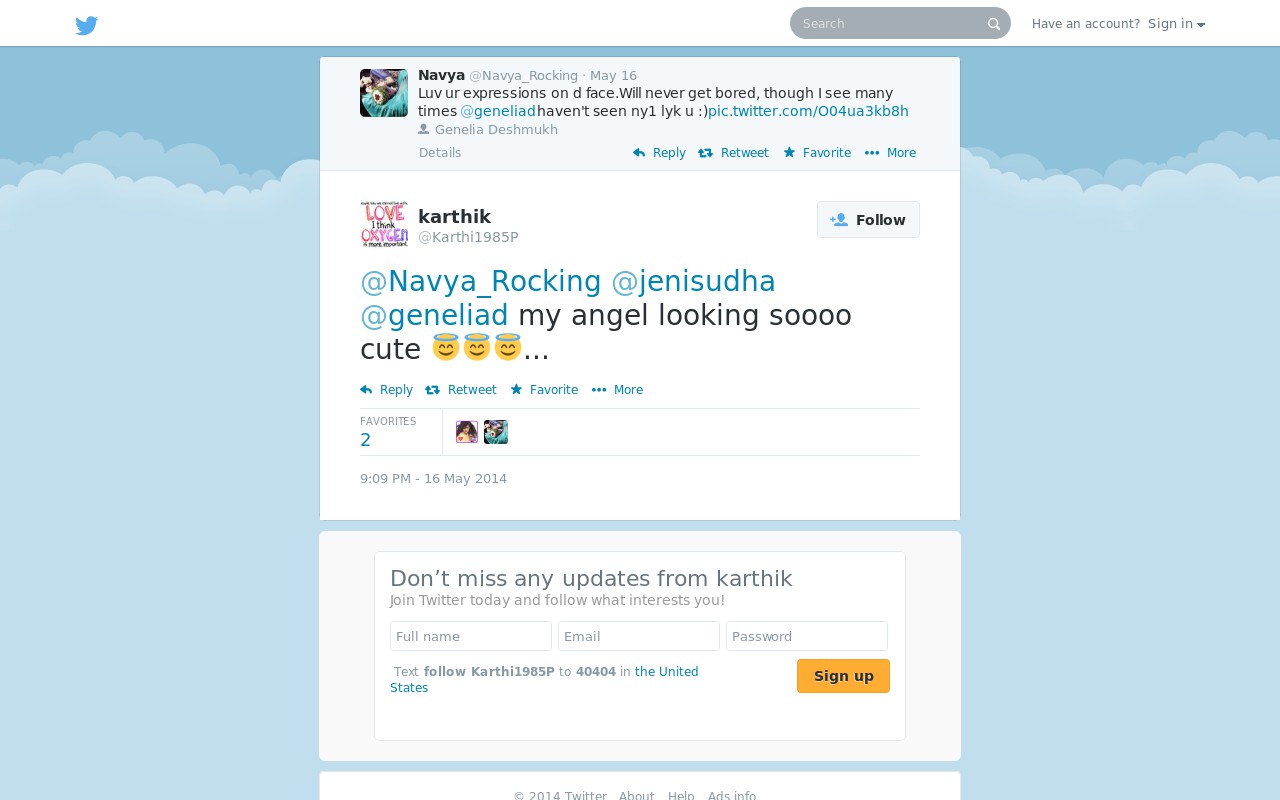The height and width of the screenshot is (800, 1280).
Task: Reply to Navya's tweet
Action: pos(659,153)
